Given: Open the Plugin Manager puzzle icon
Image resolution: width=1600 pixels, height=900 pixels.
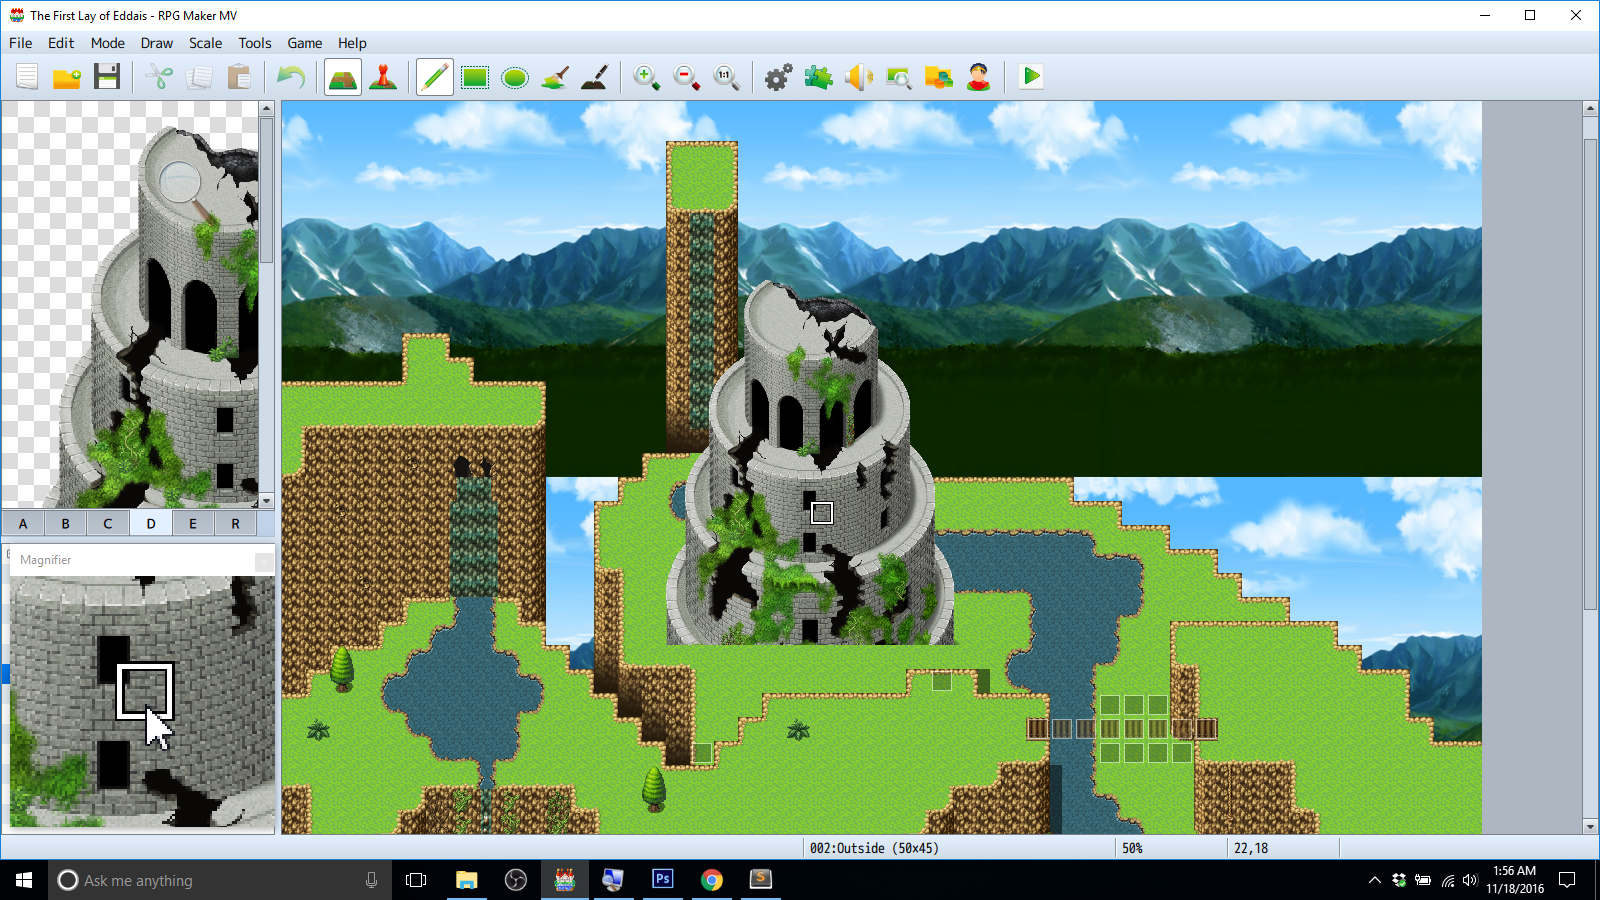Looking at the screenshot, I should (819, 77).
